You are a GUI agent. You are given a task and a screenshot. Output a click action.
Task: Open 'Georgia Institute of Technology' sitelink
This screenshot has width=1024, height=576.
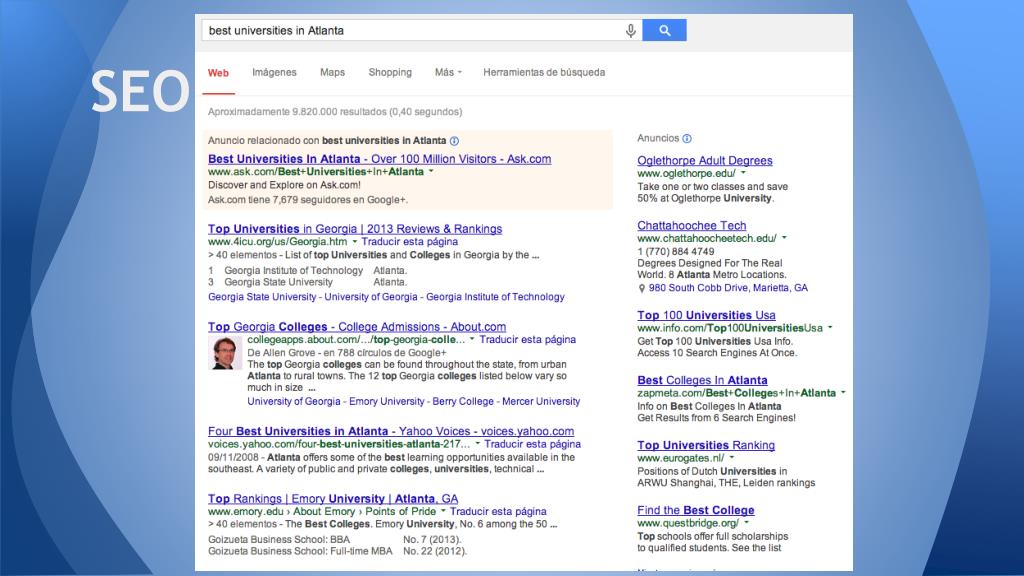point(495,296)
